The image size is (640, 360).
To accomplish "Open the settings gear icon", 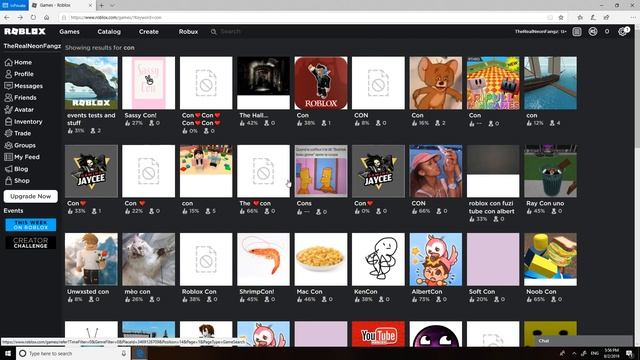I will pyautogui.click(x=622, y=31).
